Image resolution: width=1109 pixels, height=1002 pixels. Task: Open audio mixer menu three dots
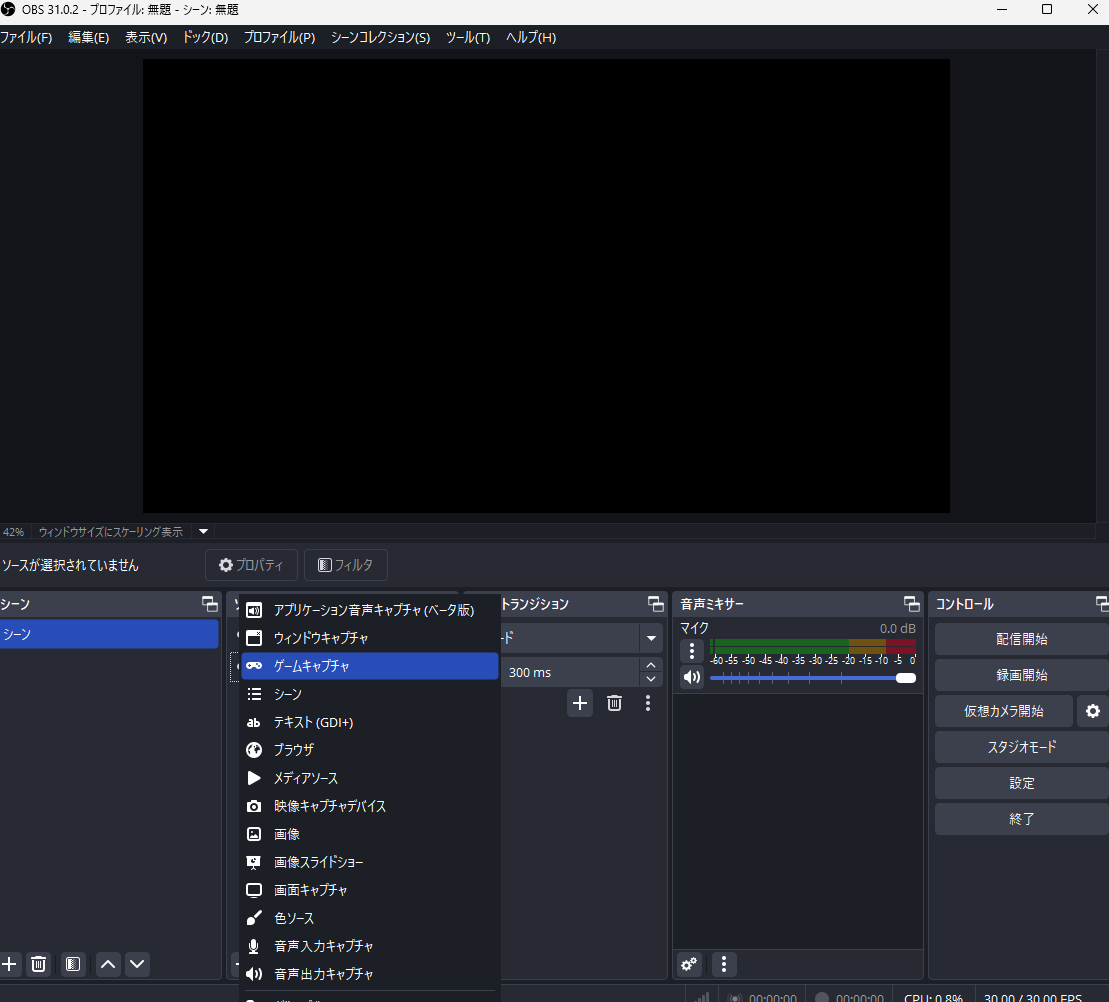pyautogui.click(x=724, y=964)
